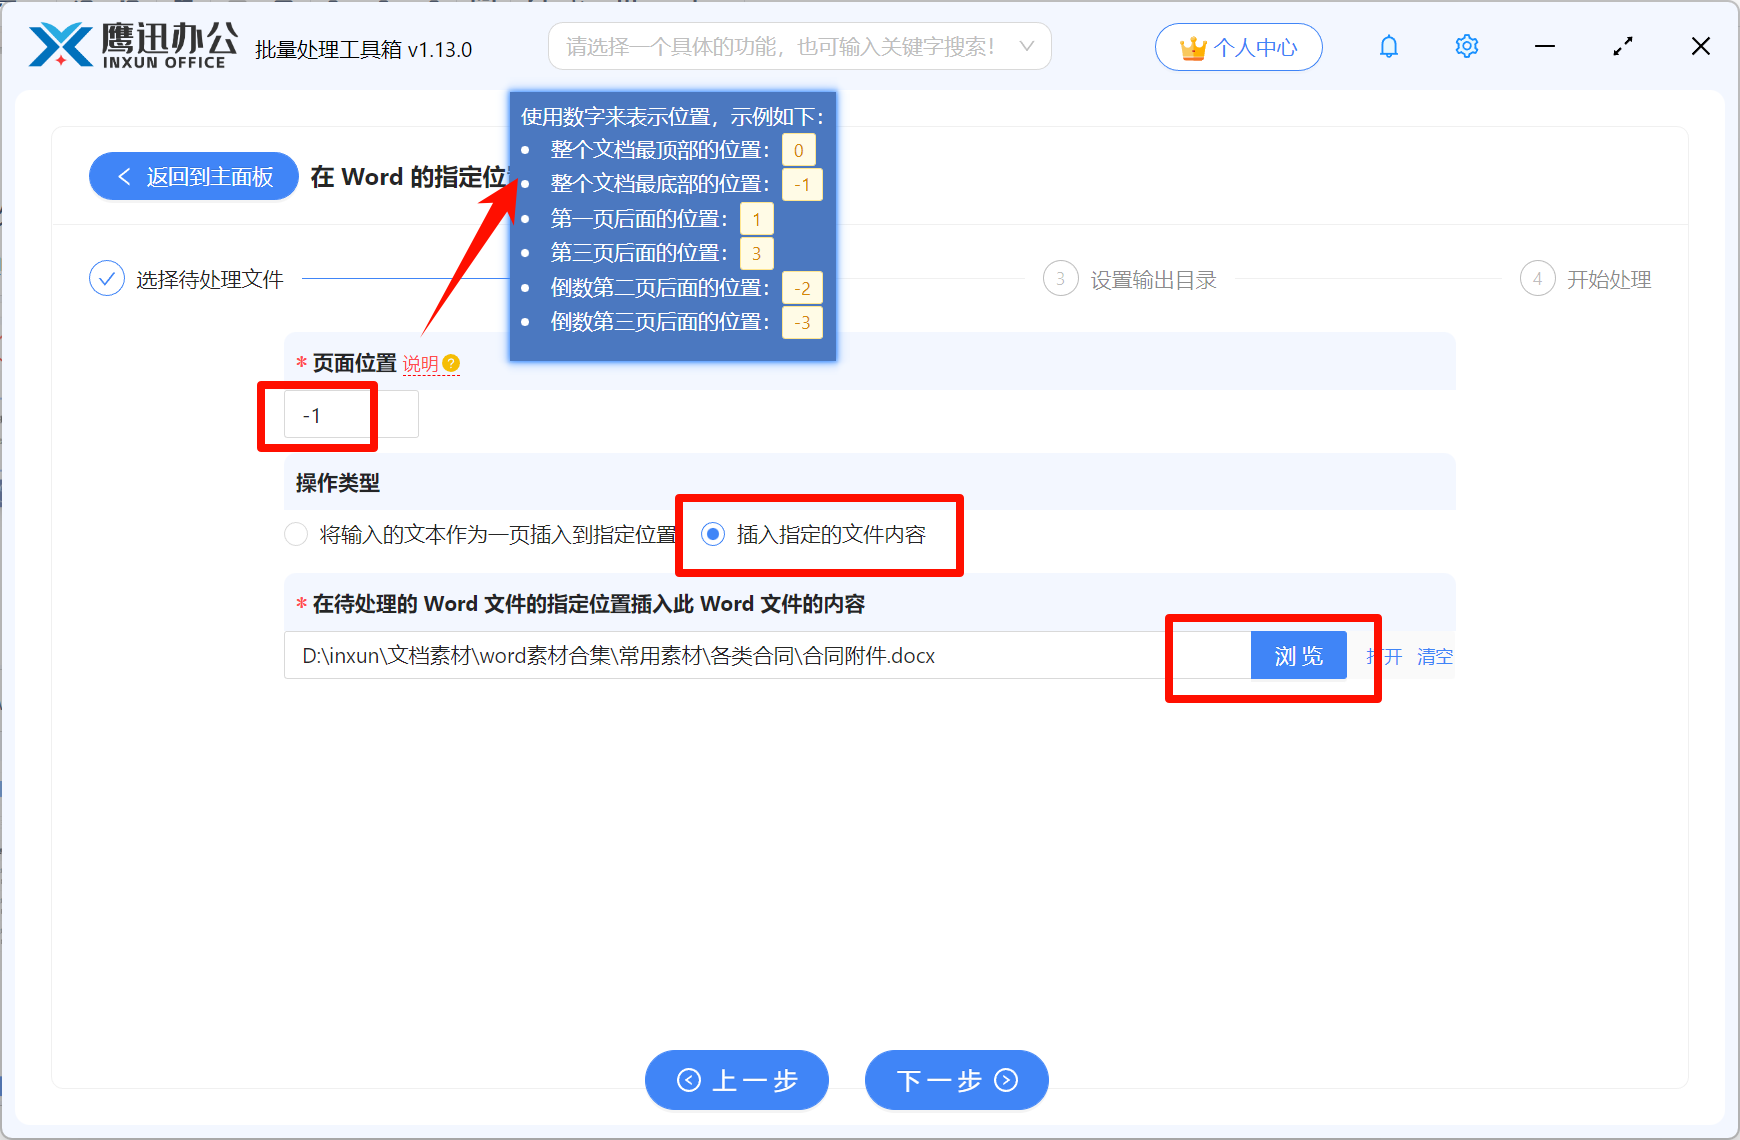The width and height of the screenshot is (1740, 1140).
Task: Click the fullscreen expand icon
Action: click(x=1623, y=46)
